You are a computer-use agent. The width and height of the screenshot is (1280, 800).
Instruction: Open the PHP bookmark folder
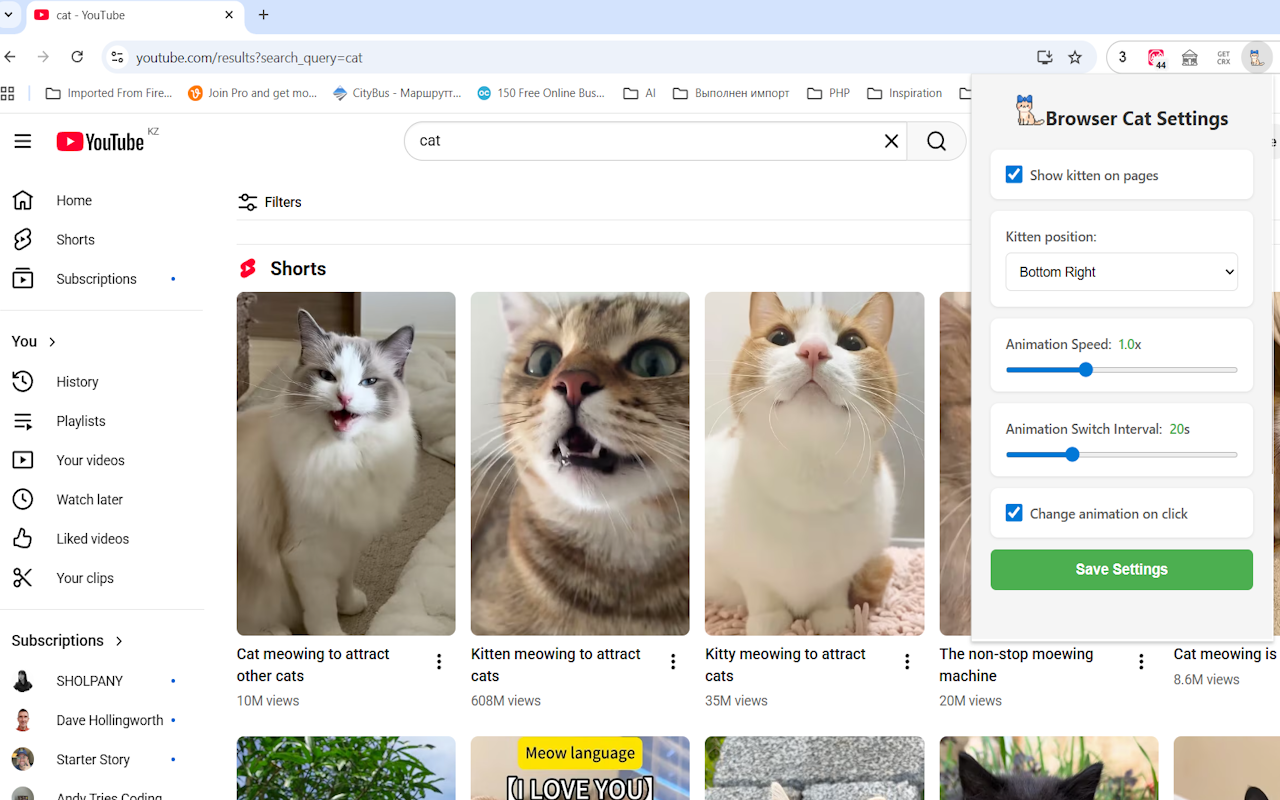(828, 93)
